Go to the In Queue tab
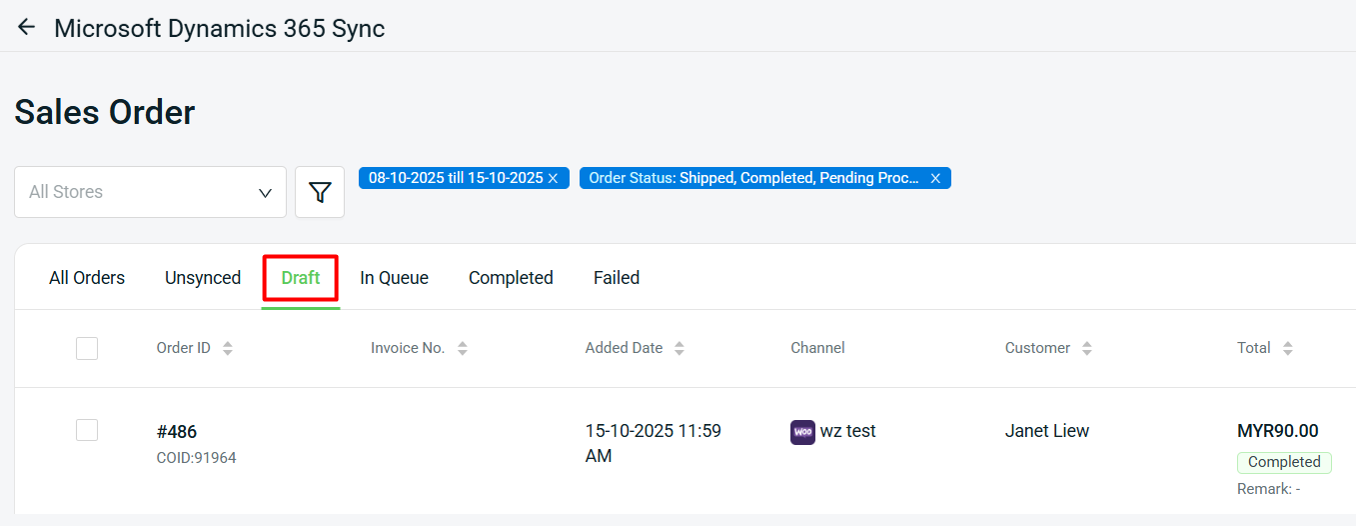 [394, 278]
